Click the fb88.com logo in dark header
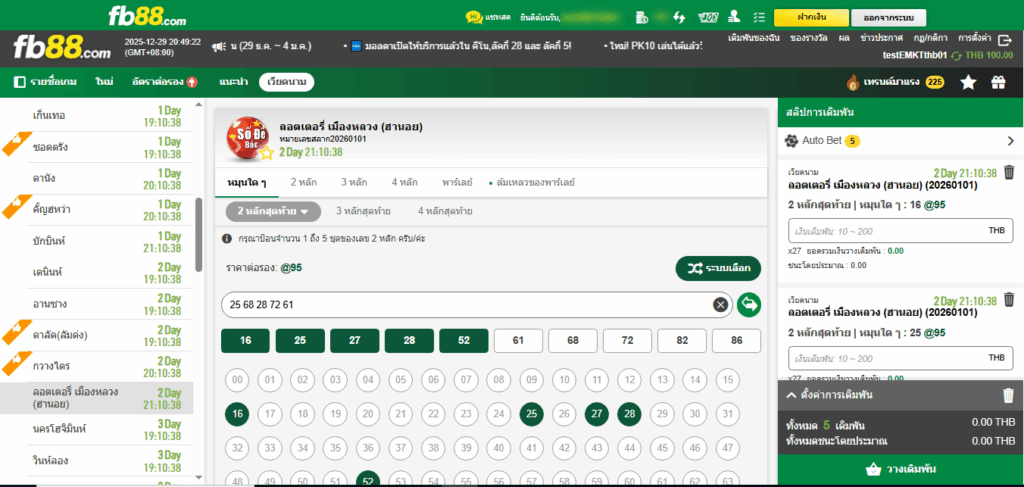The image size is (1024, 487). 62,48
